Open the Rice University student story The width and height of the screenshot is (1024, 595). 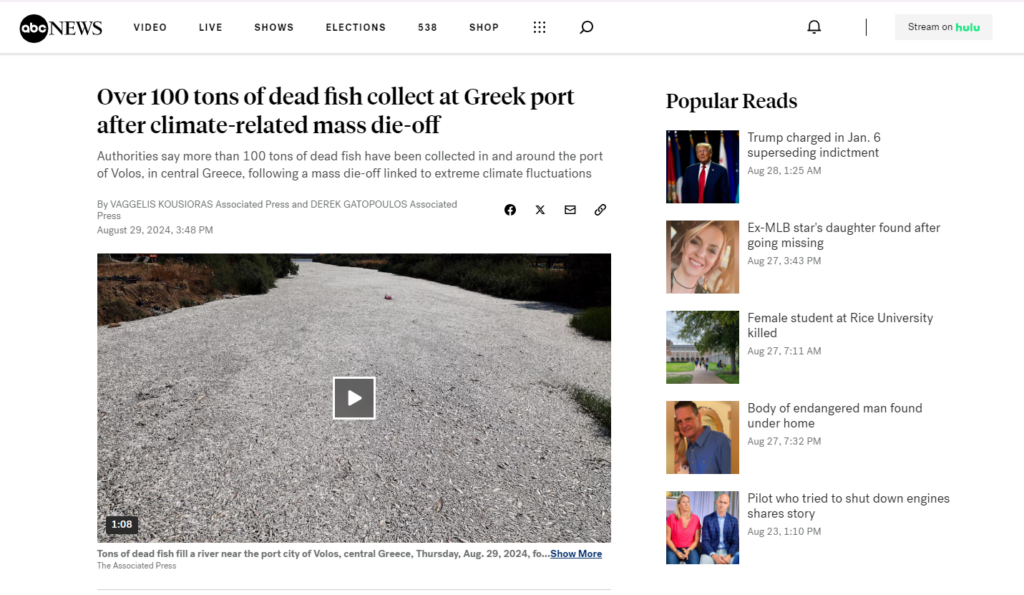(840, 325)
